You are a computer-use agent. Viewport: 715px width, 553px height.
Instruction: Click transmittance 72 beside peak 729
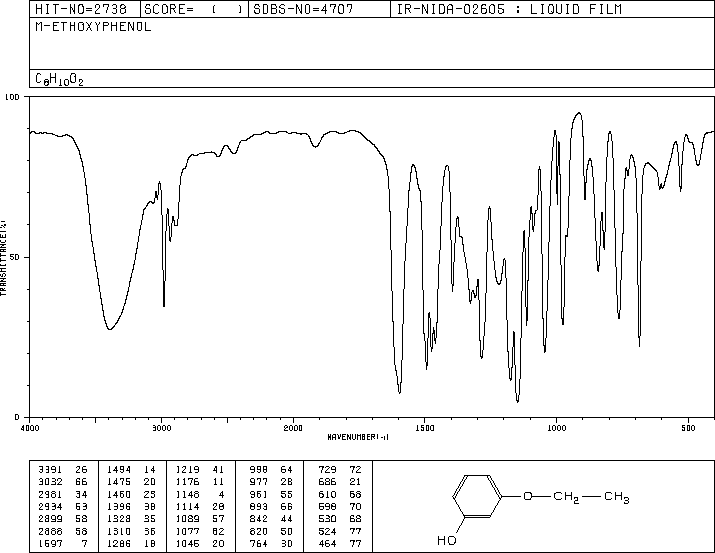[355, 469]
